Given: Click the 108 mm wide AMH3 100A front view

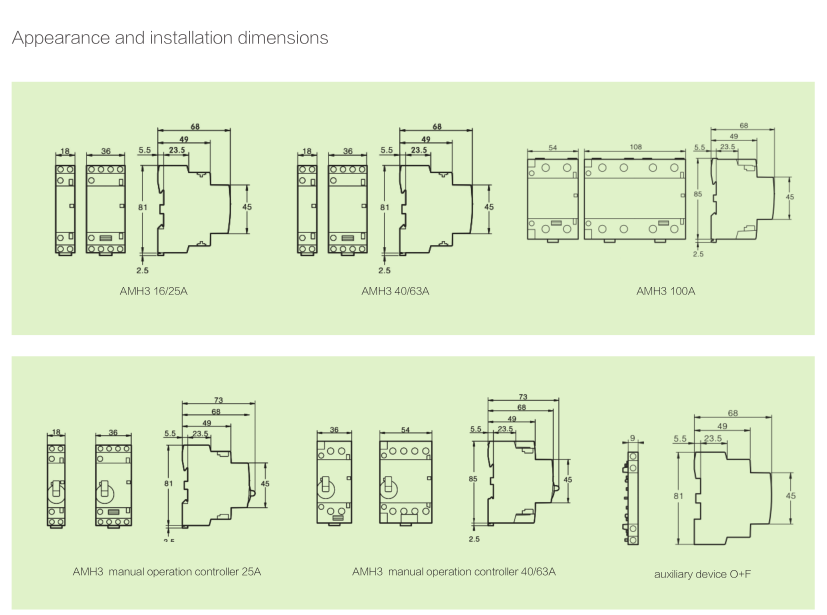Looking at the screenshot, I should [x=634, y=198].
